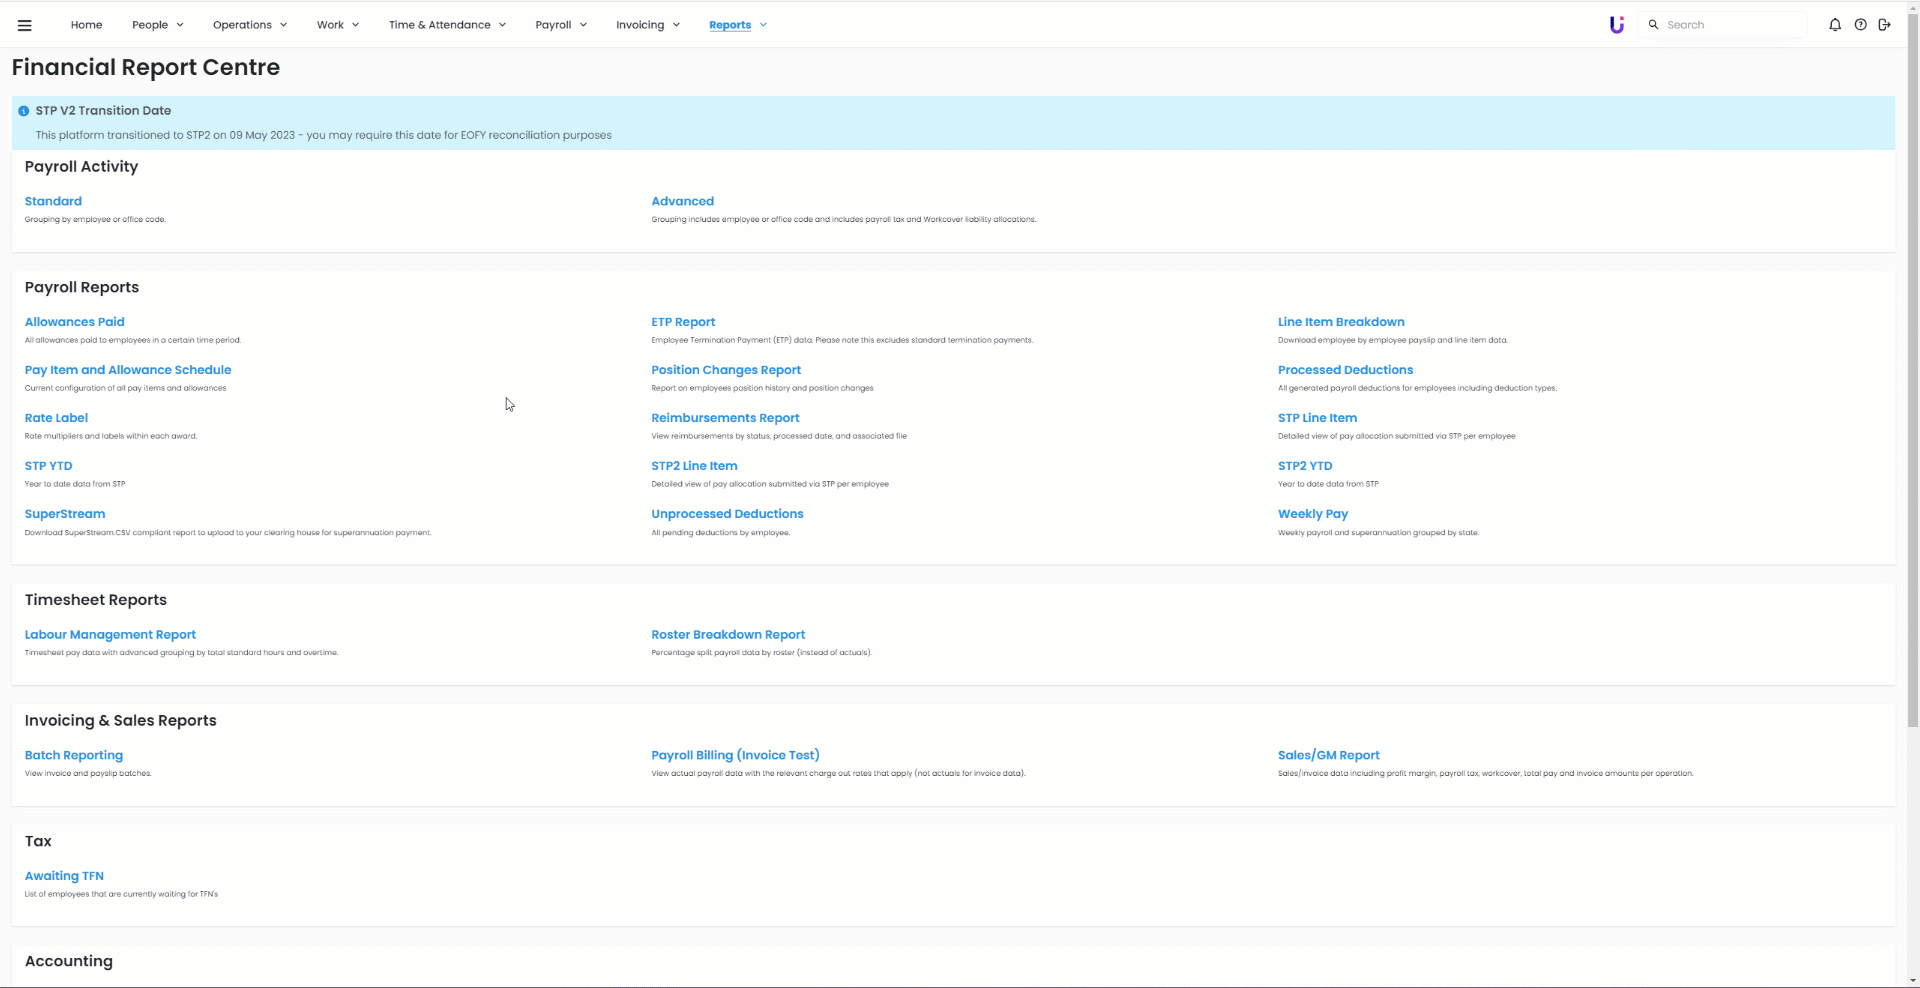Select the Reports menu item
1920x988 pixels.
pyautogui.click(x=730, y=25)
